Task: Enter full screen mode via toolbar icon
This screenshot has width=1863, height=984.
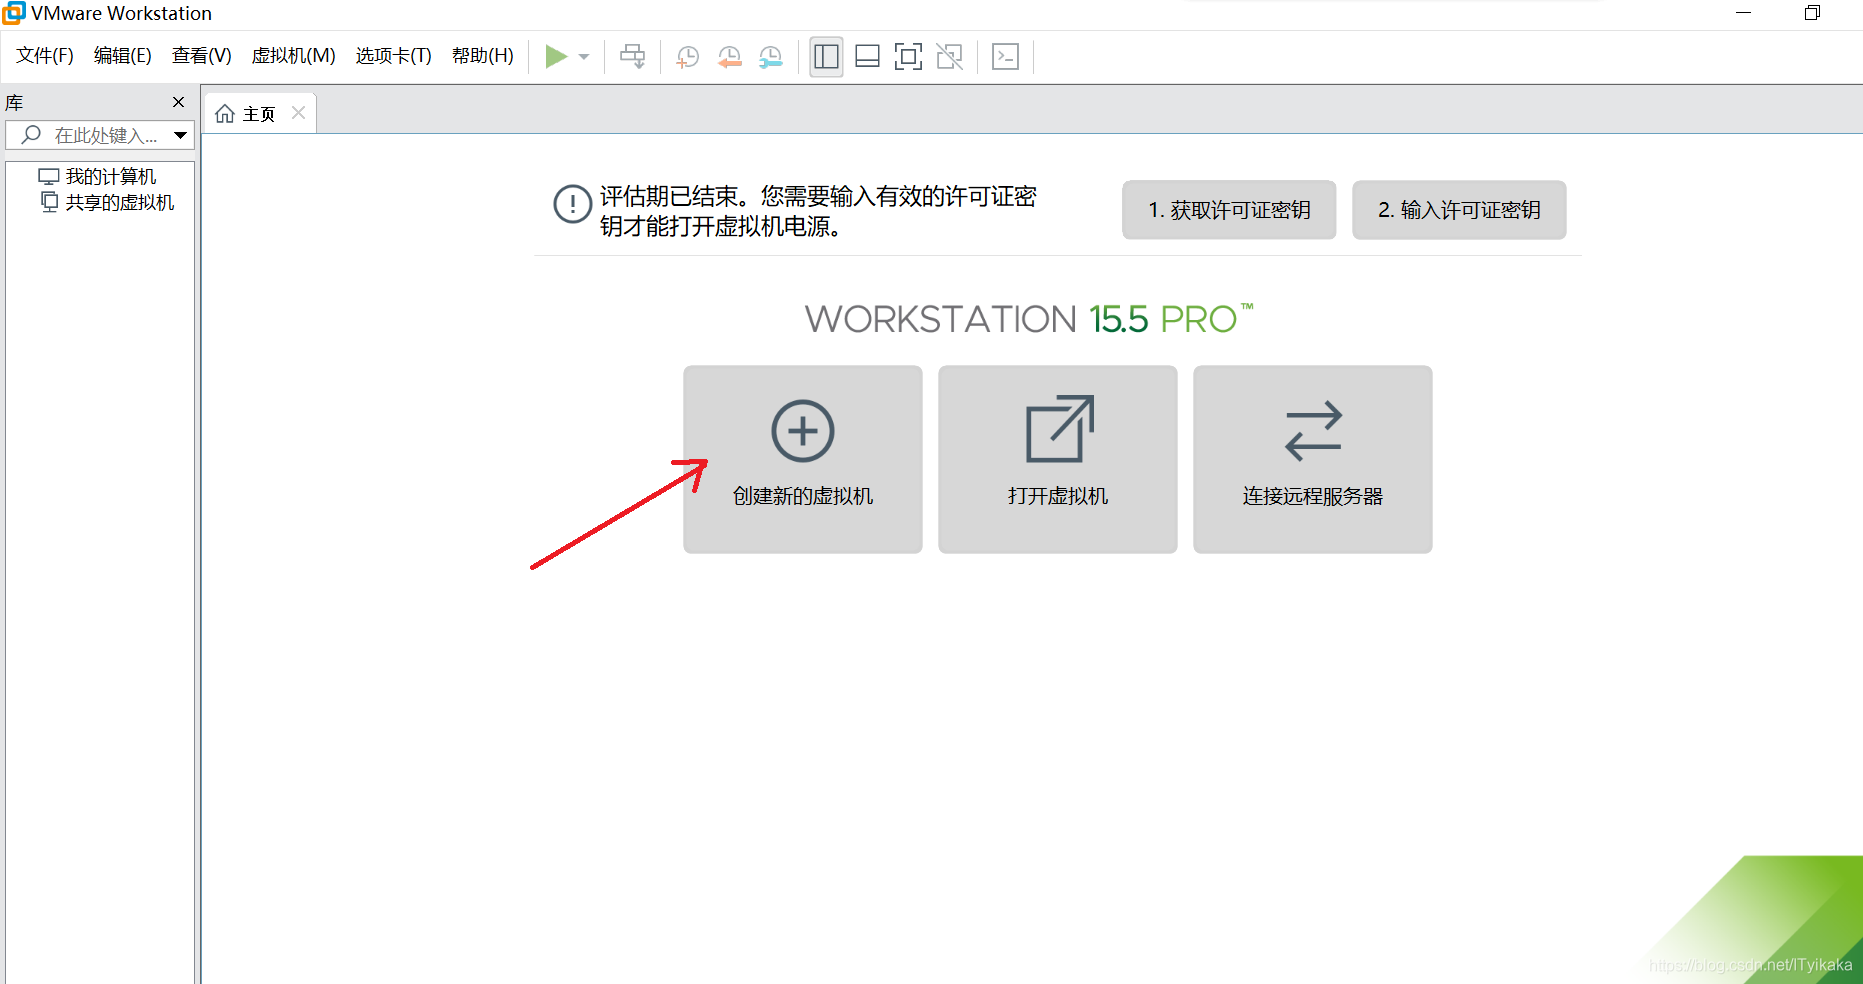Action: click(908, 57)
